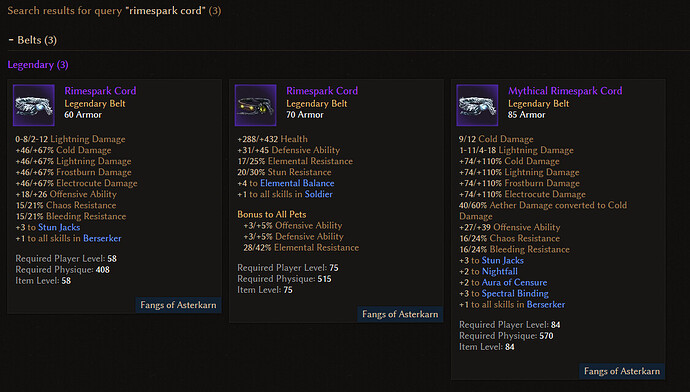Image resolution: width=690 pixels, height=392 pixels.
Task: Click 'Required Player Level: 84' text
Action: [x=510, y=325]
